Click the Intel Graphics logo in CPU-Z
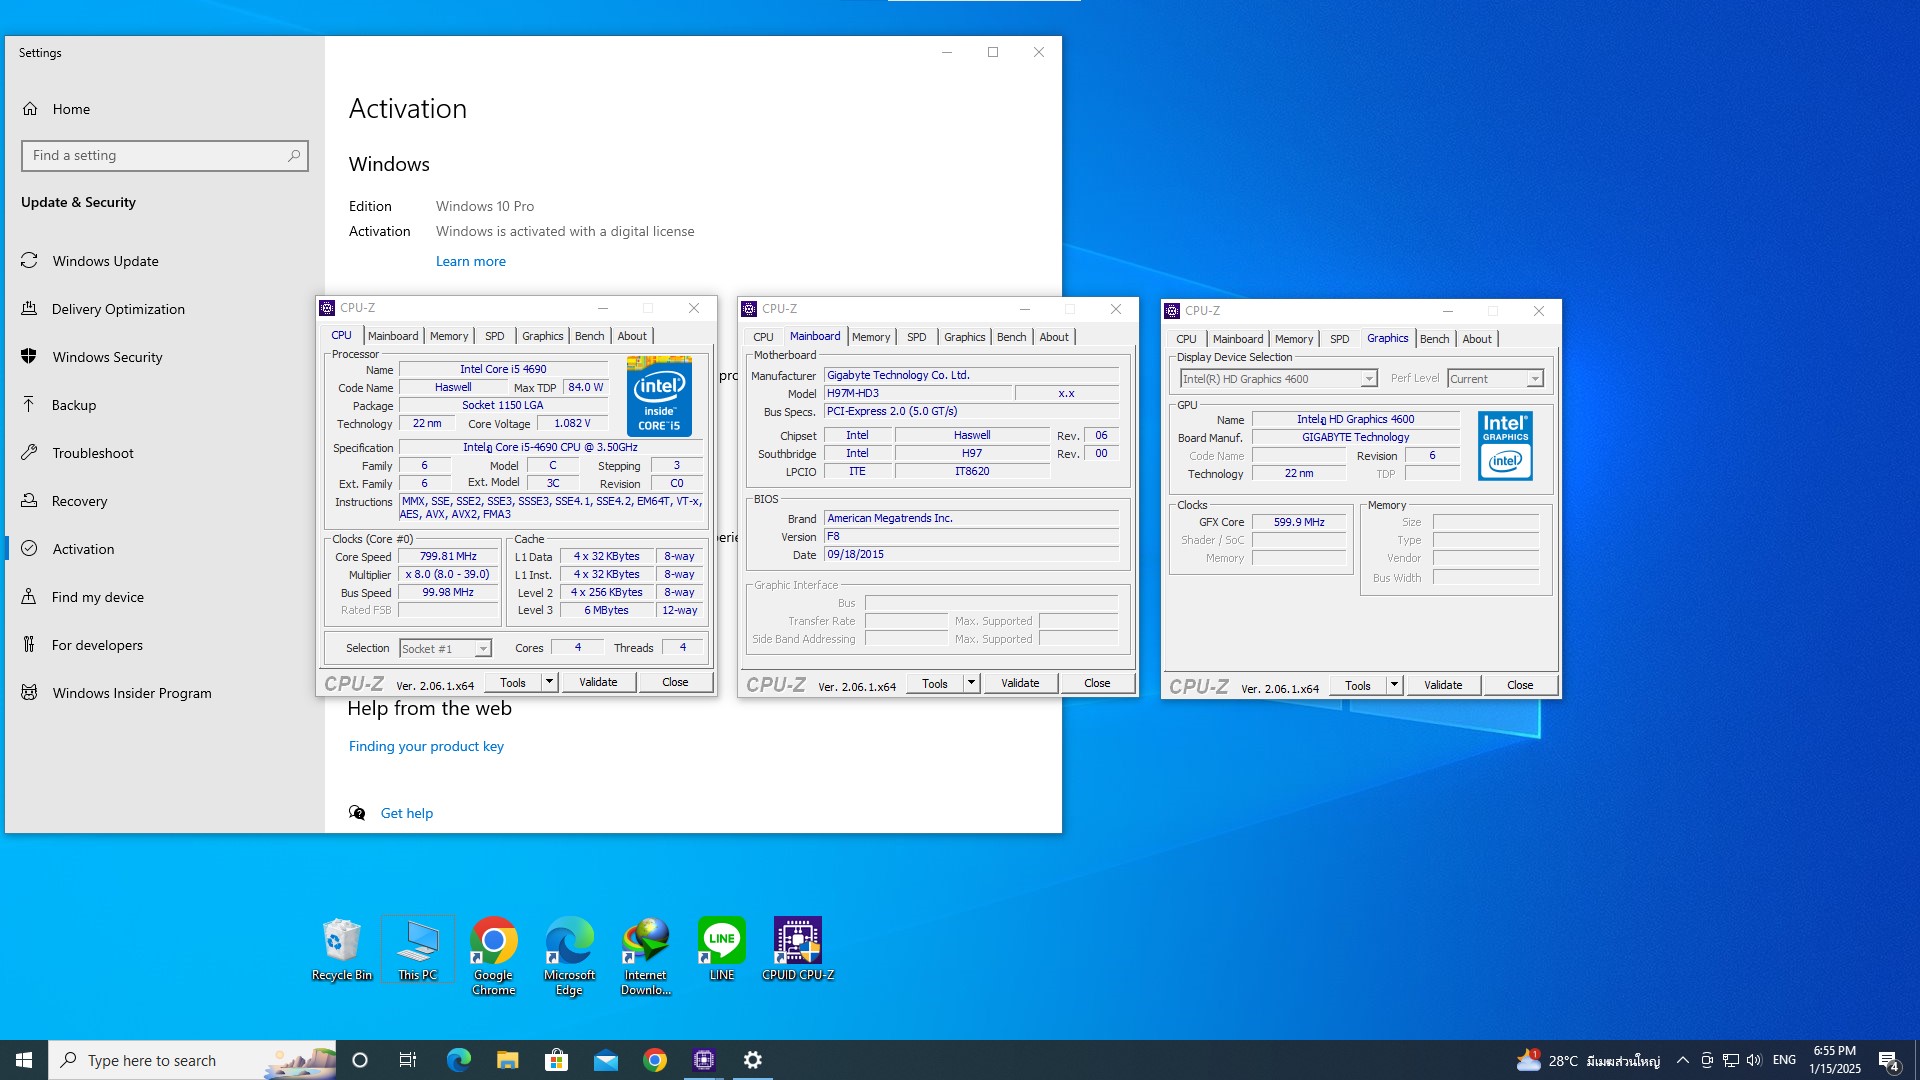Image resolution: width=1920 pixels, height=1080 pixels. click(x=1505, y=446)
